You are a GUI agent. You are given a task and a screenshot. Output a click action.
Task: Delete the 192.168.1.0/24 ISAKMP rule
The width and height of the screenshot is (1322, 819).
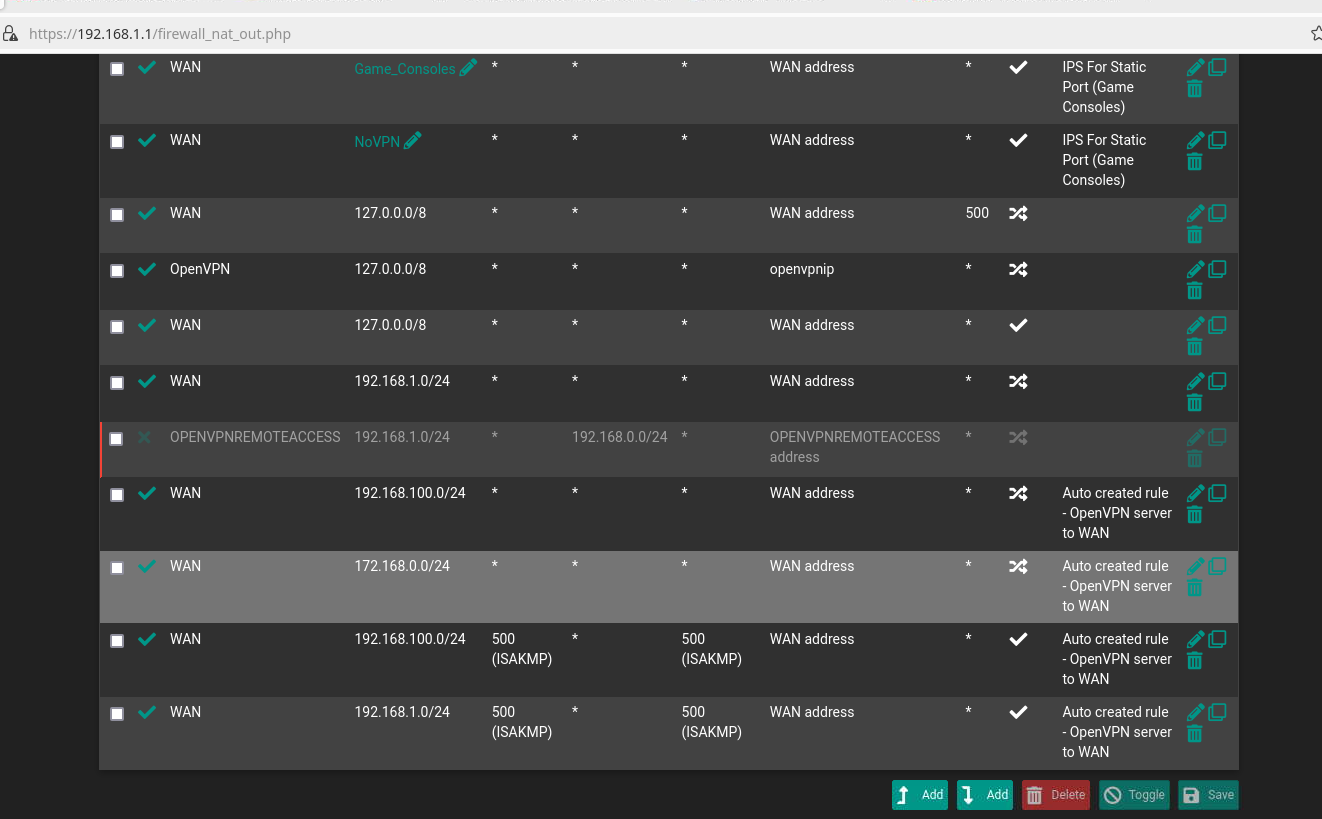pyautogui.click(x=1194, y=734)
